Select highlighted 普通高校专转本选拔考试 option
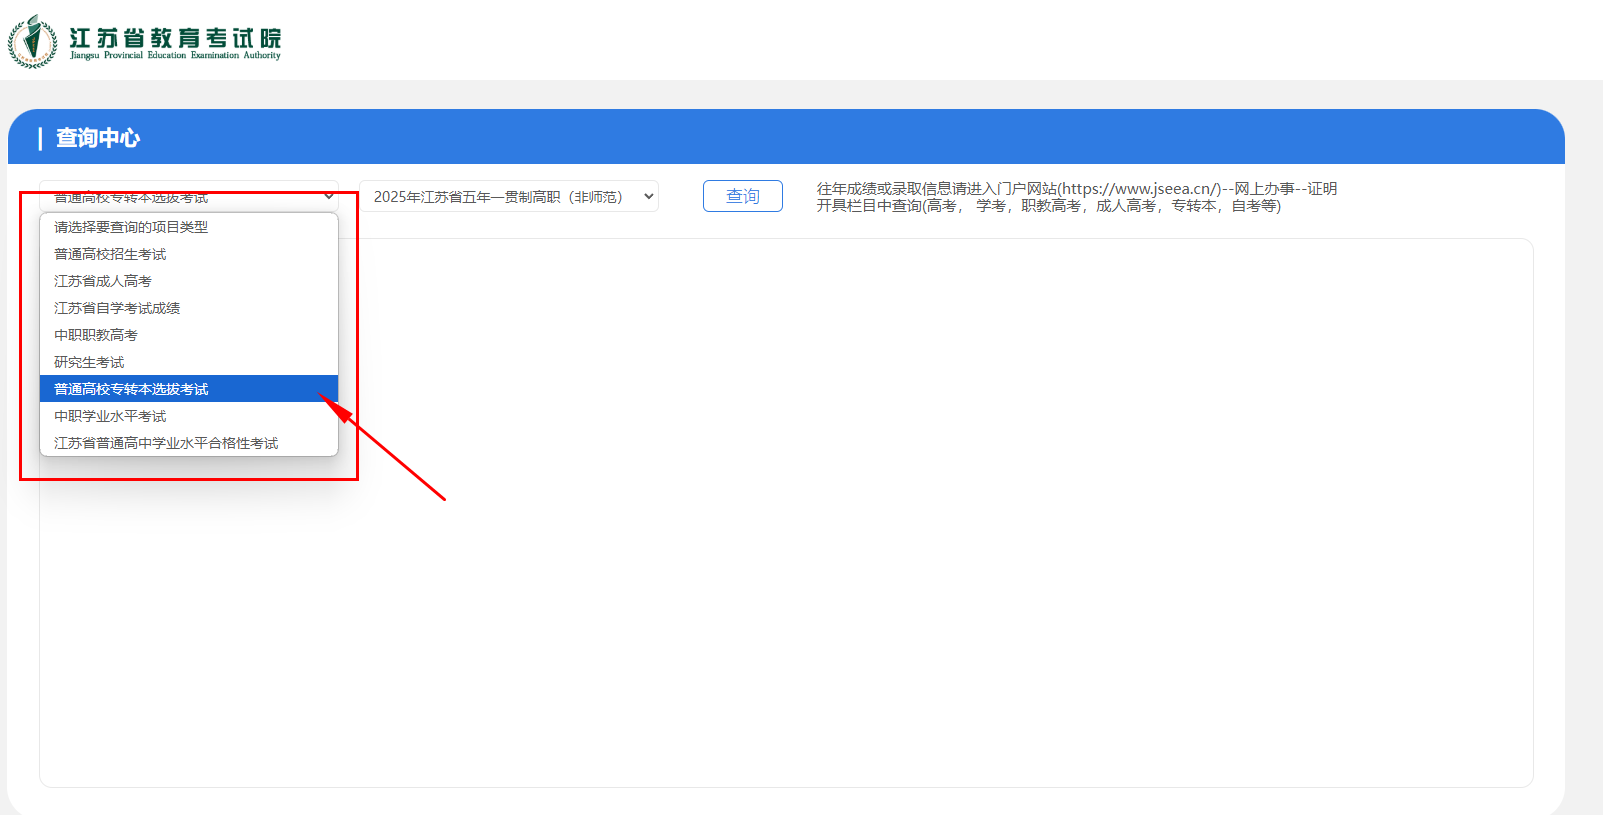Viewport: 1603px width, 815px height. pos(131,389)
